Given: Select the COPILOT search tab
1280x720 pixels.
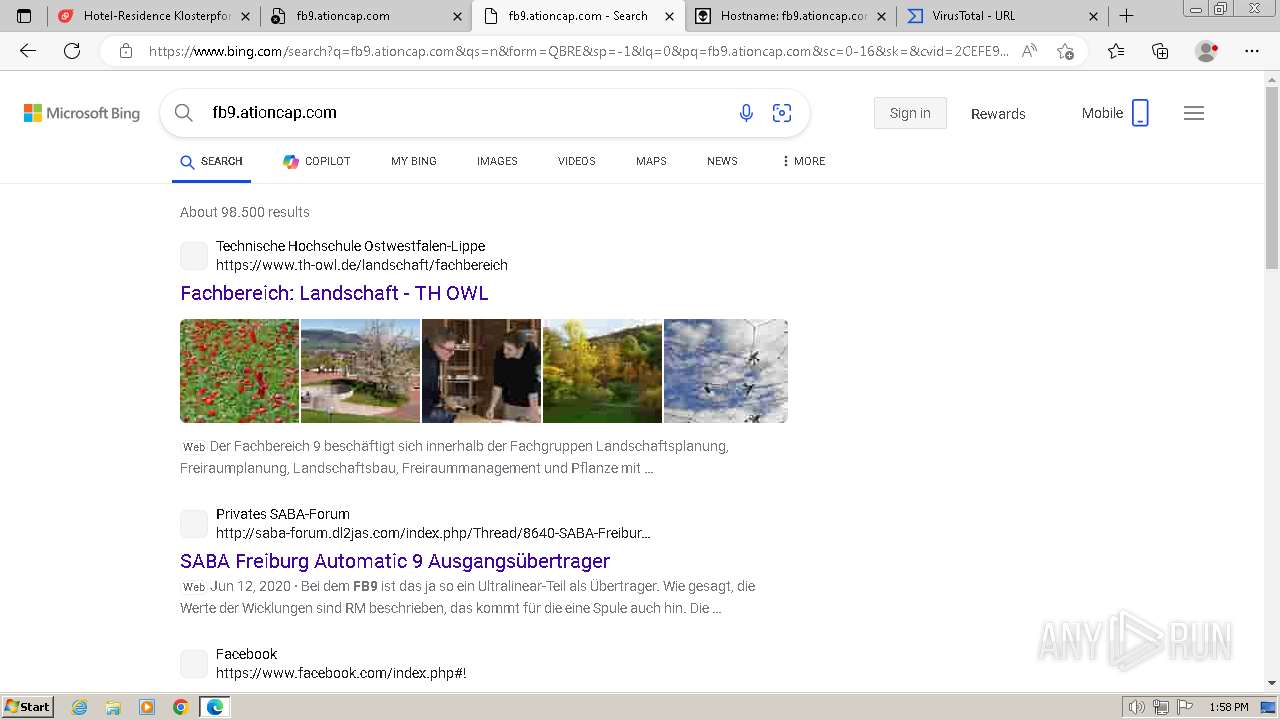Looking at the screenshot, I should click(x=317, y=161).
